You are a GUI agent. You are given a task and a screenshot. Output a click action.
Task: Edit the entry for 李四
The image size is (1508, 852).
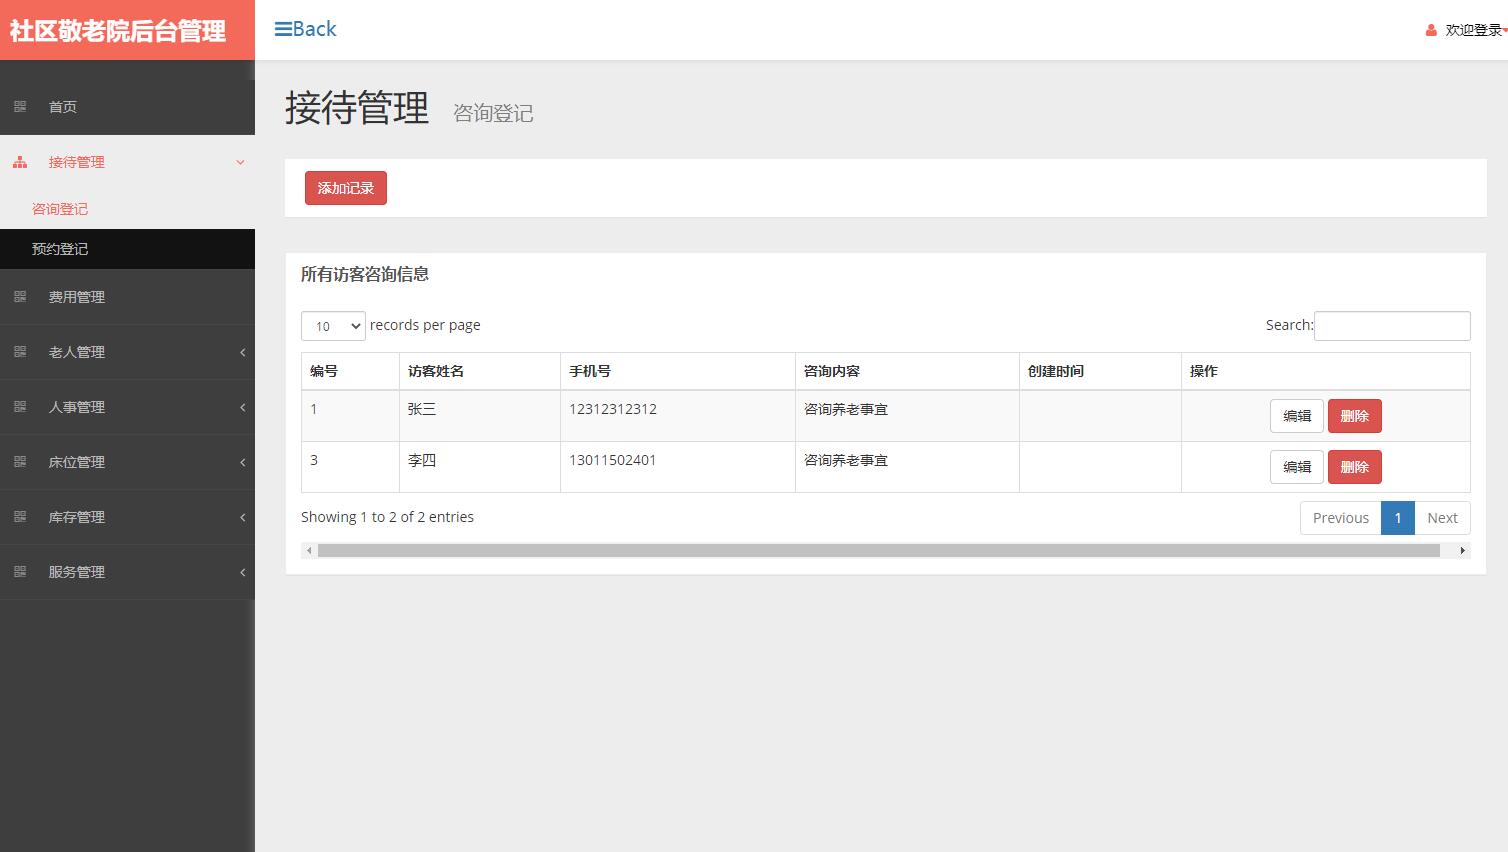click(x=1296, y=466)
